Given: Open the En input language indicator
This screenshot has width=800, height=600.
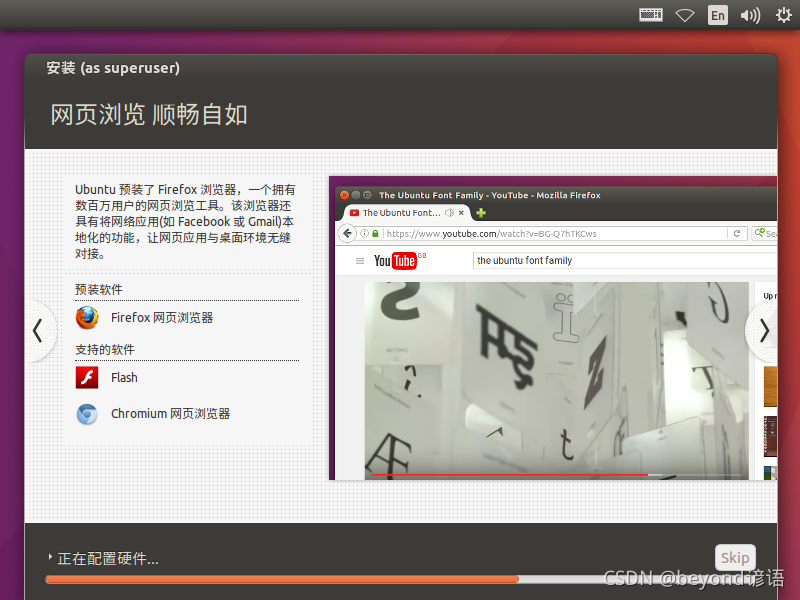Looking at the screenshot, I should [x=717, y=15].
